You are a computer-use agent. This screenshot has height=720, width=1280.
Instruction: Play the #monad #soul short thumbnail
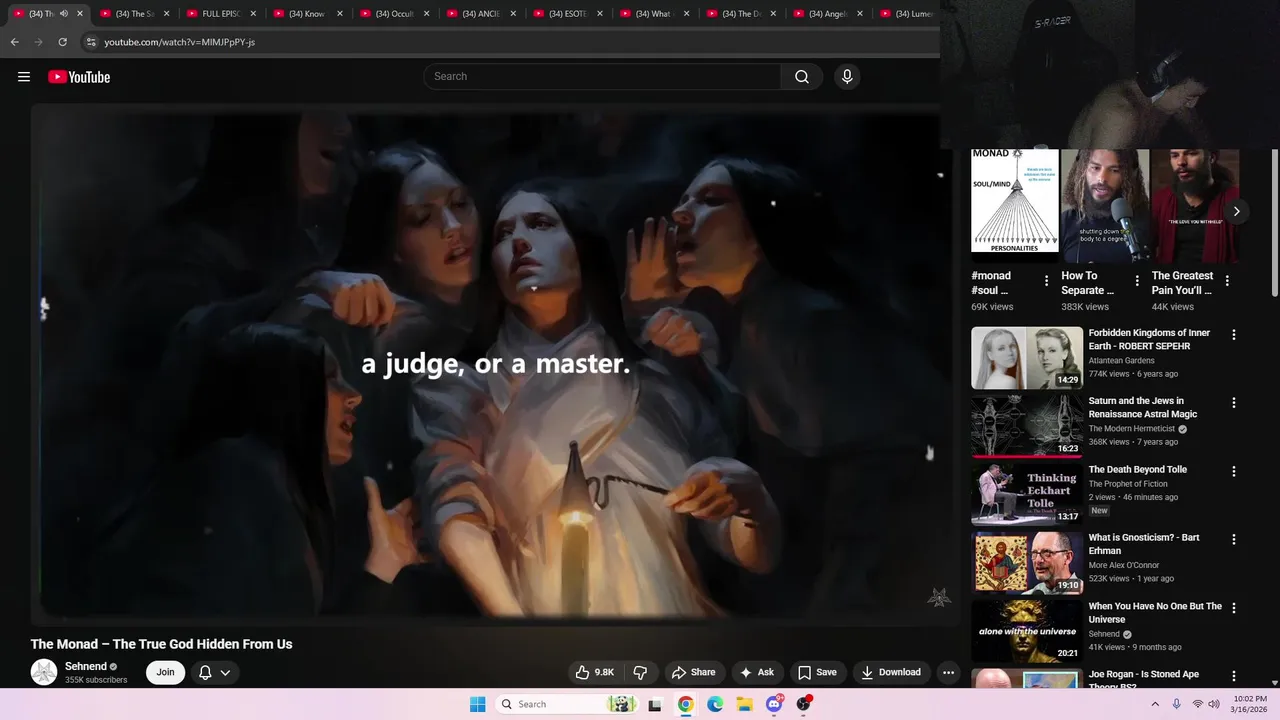[1015, 206]
